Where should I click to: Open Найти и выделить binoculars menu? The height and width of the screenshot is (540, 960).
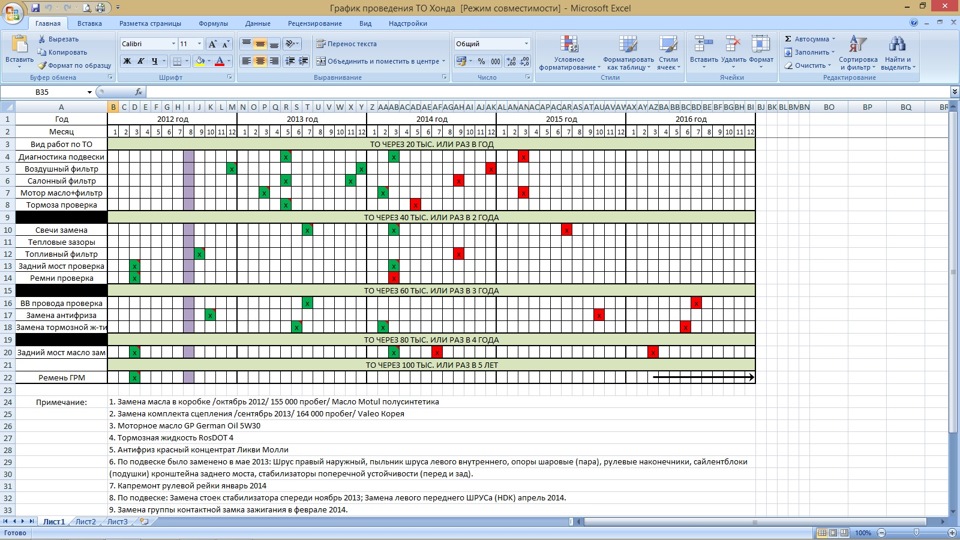click(898, 53)
